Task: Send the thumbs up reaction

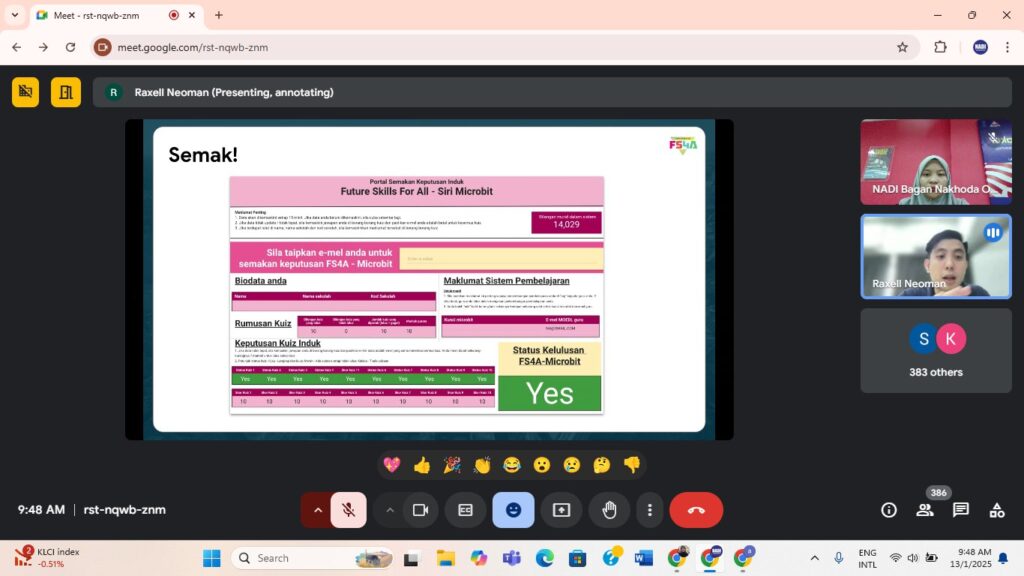Action: point(422,464)
